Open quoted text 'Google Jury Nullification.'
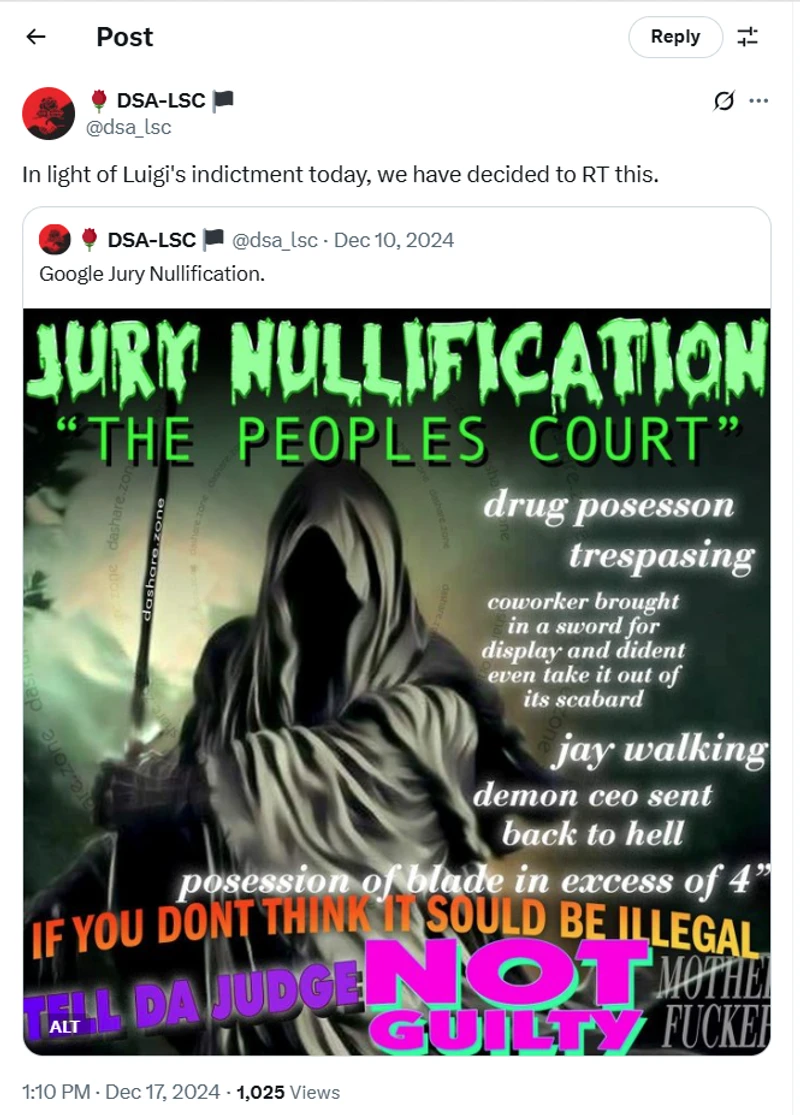 [x=152, y=274]
